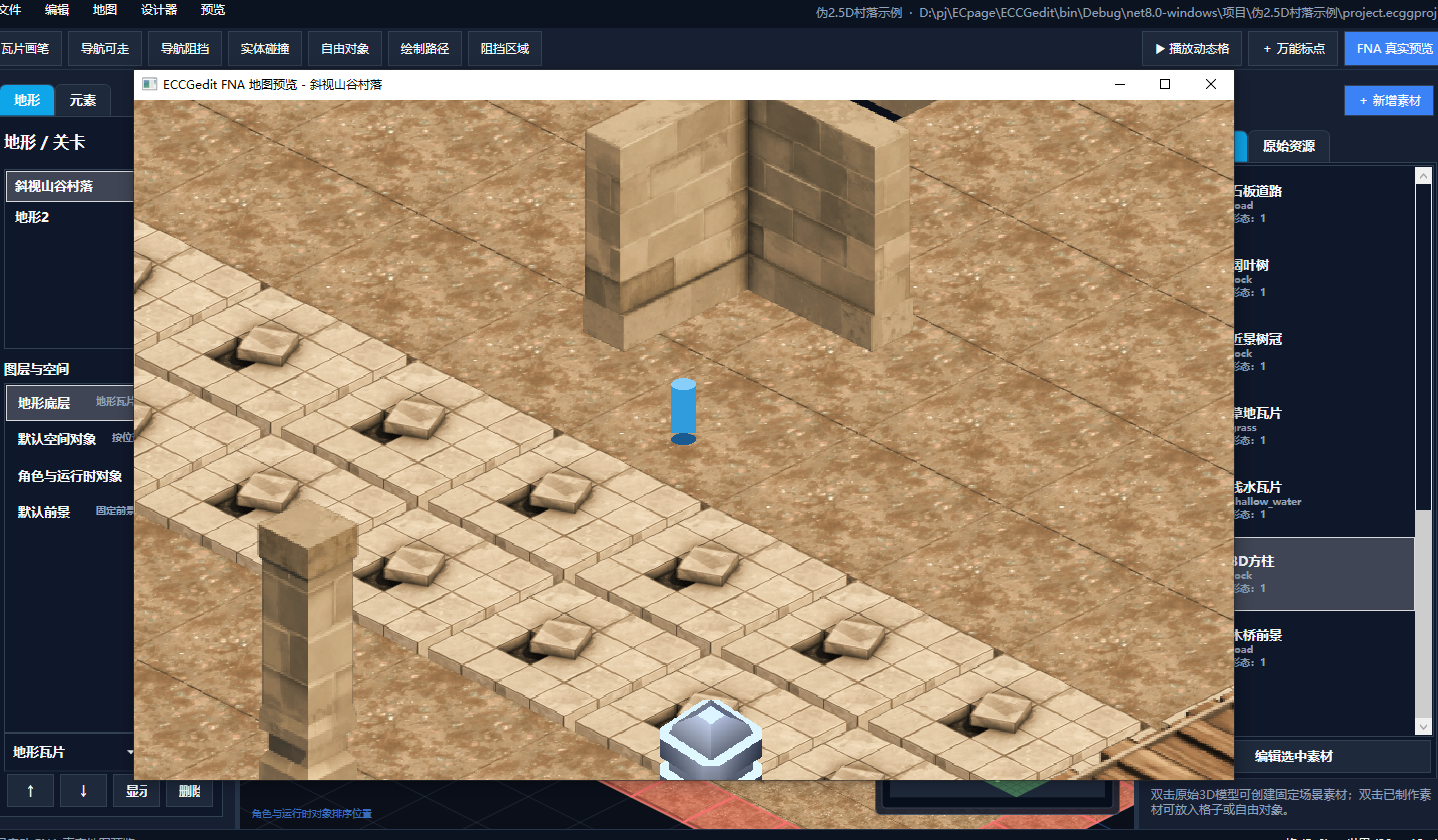1438x840 pixels.
Task: Minimize the FNA map preview window
Action: 1120,84
